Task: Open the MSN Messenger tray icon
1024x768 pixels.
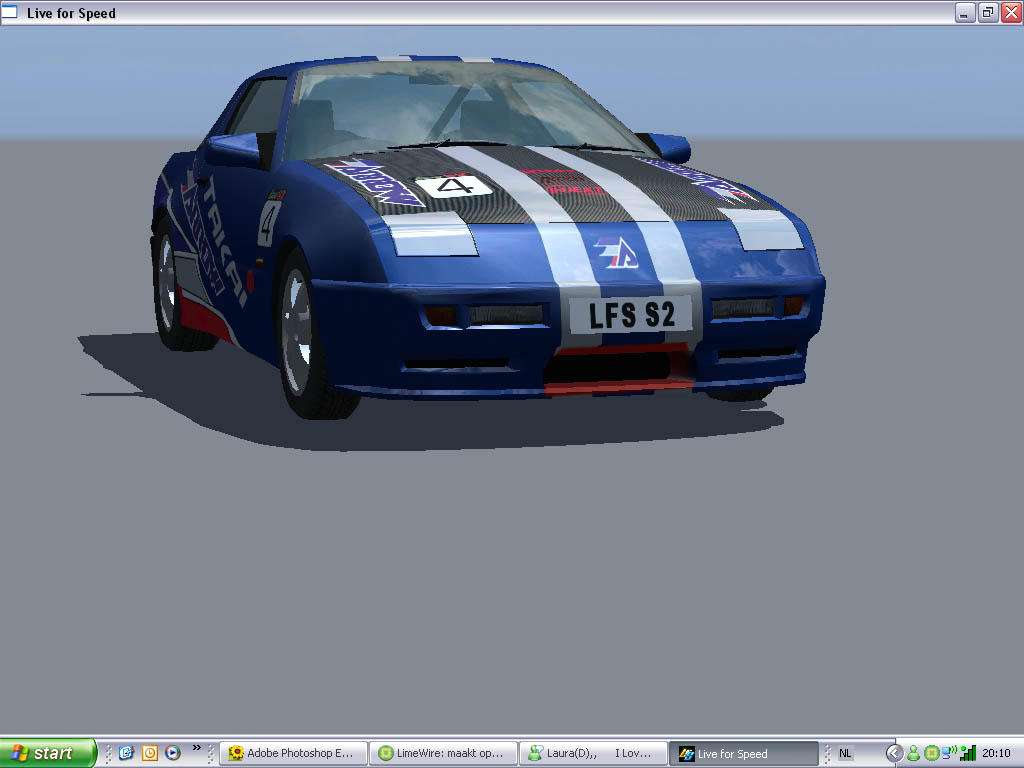Action: [913, 753]
